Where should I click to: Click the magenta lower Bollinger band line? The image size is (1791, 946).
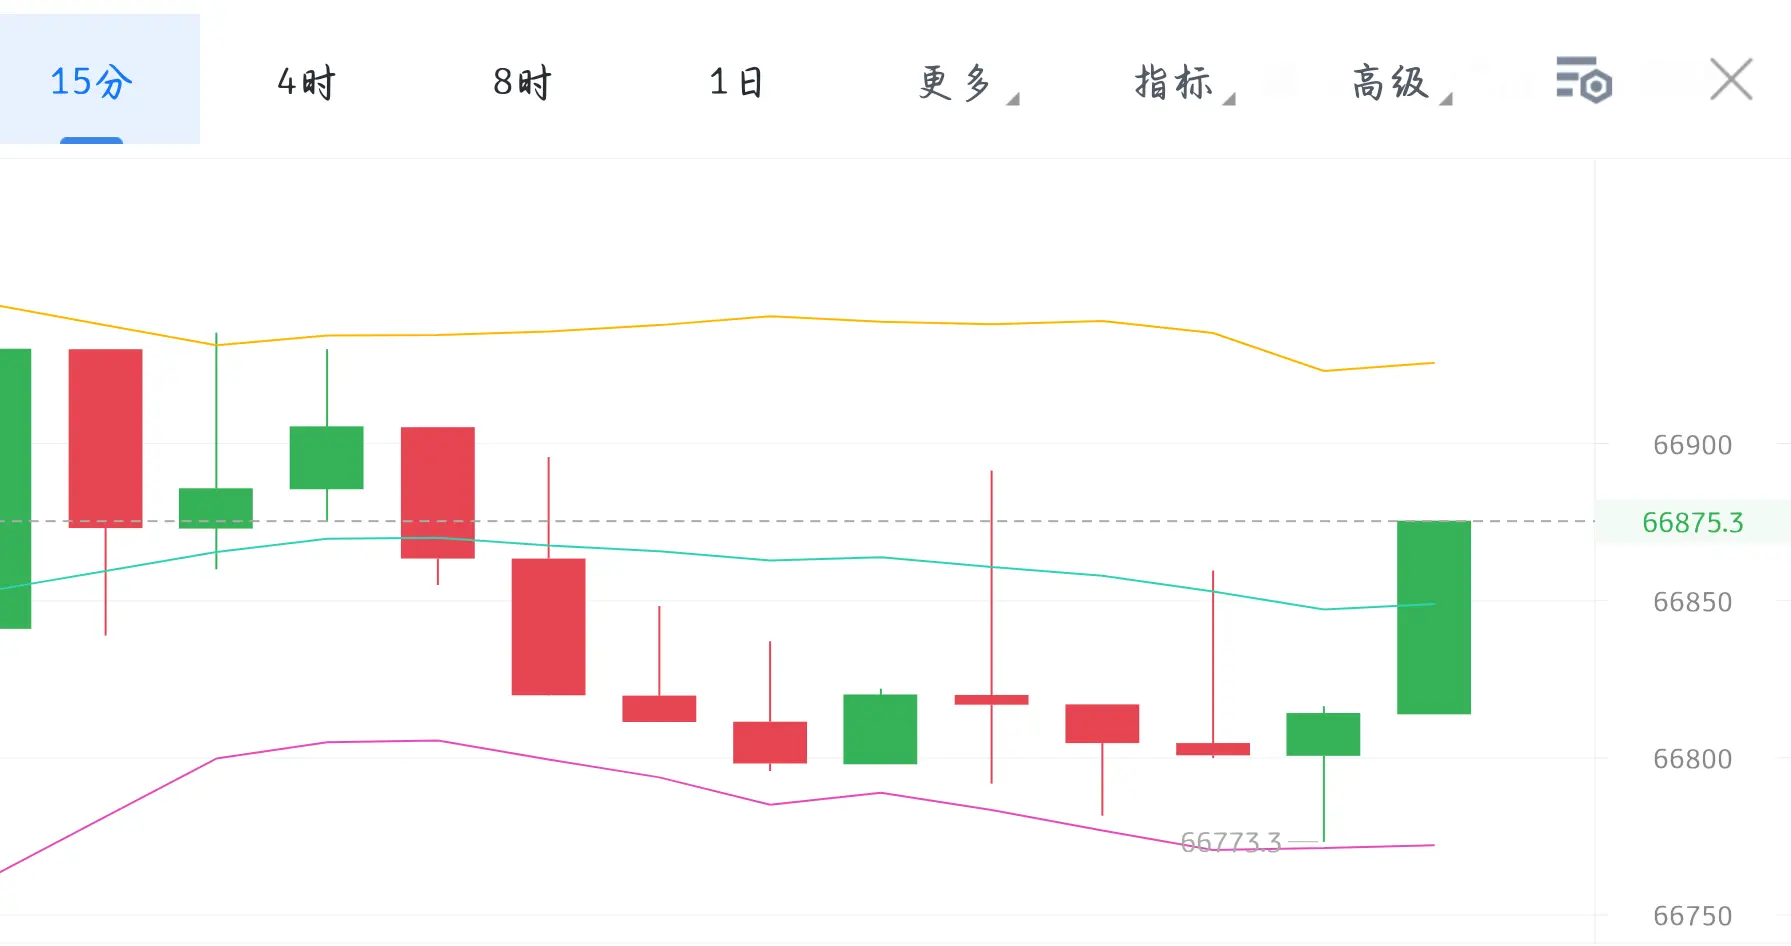click(660, 777)
